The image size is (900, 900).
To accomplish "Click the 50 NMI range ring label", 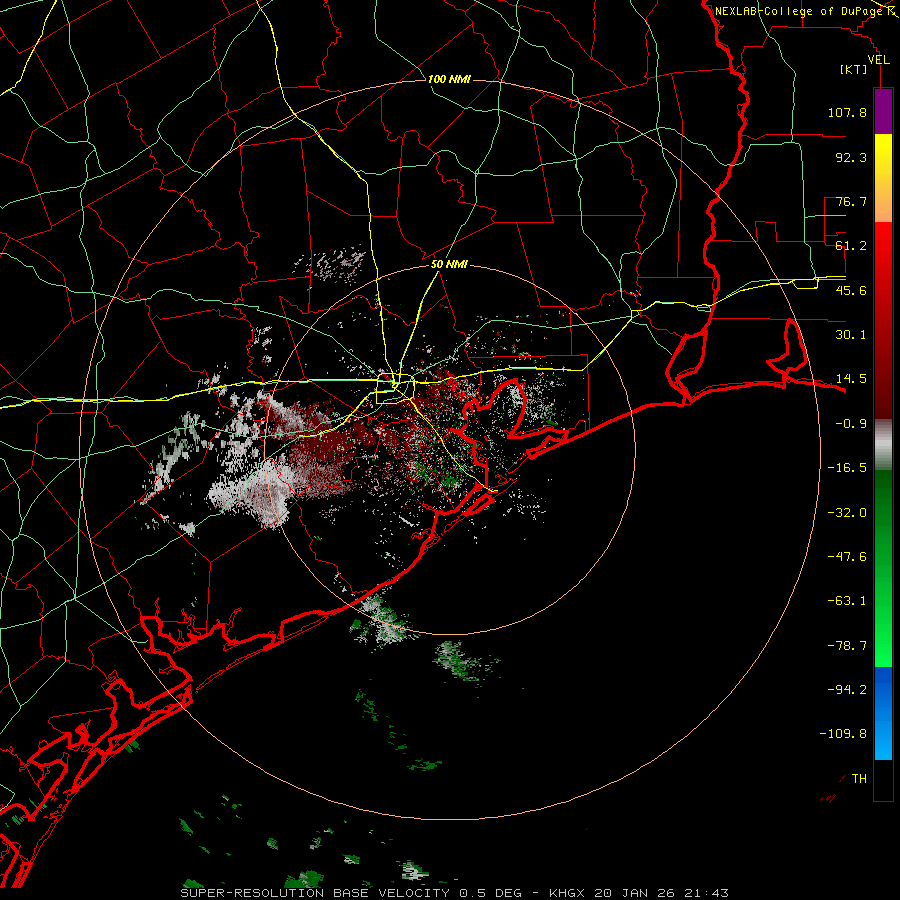I will click(449, 265).
